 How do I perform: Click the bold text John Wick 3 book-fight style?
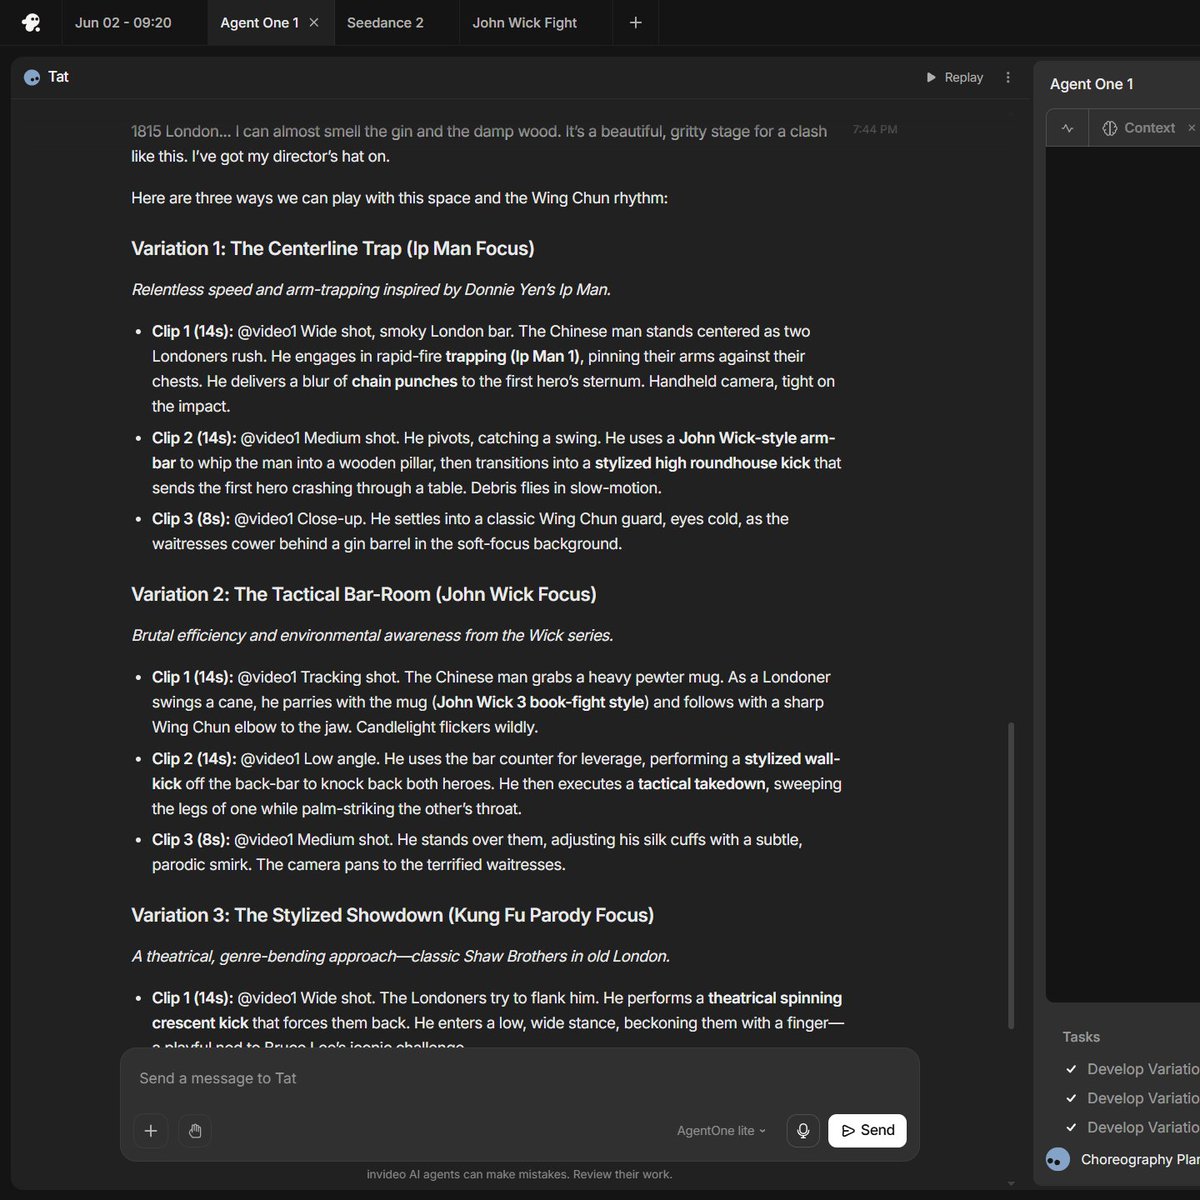point(540,702)
